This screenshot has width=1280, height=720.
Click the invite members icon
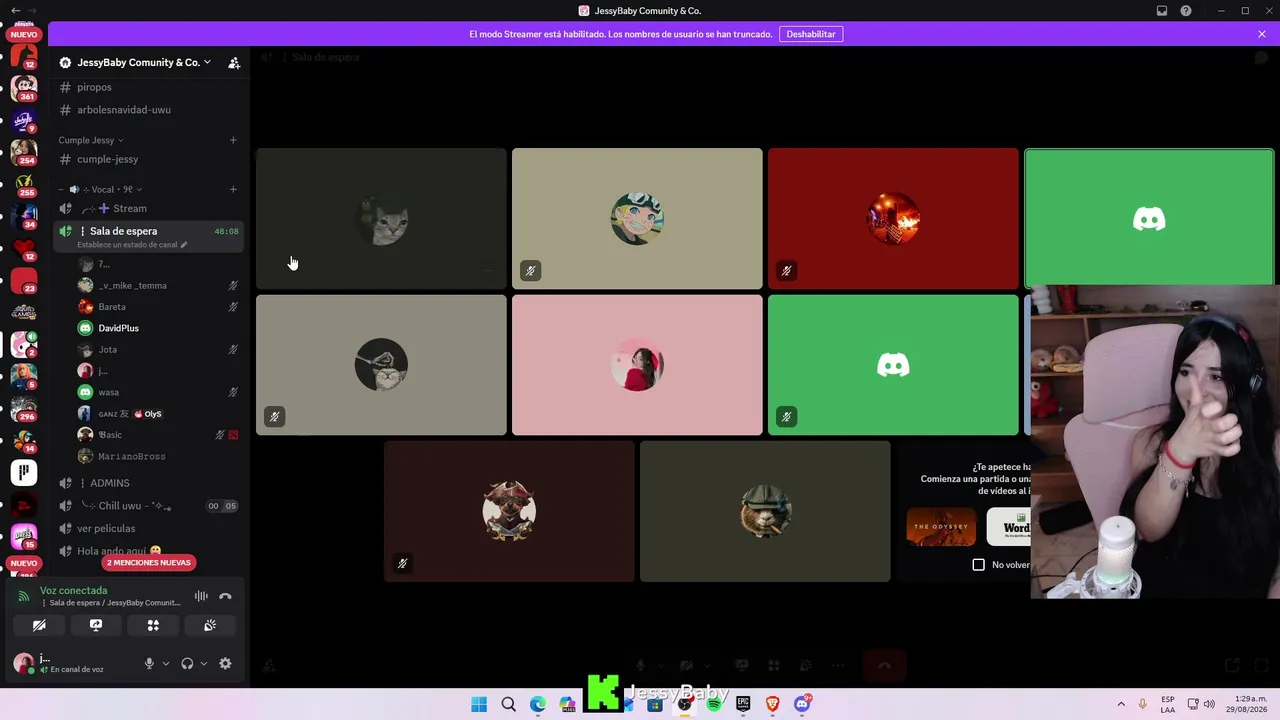pos(234,63)
